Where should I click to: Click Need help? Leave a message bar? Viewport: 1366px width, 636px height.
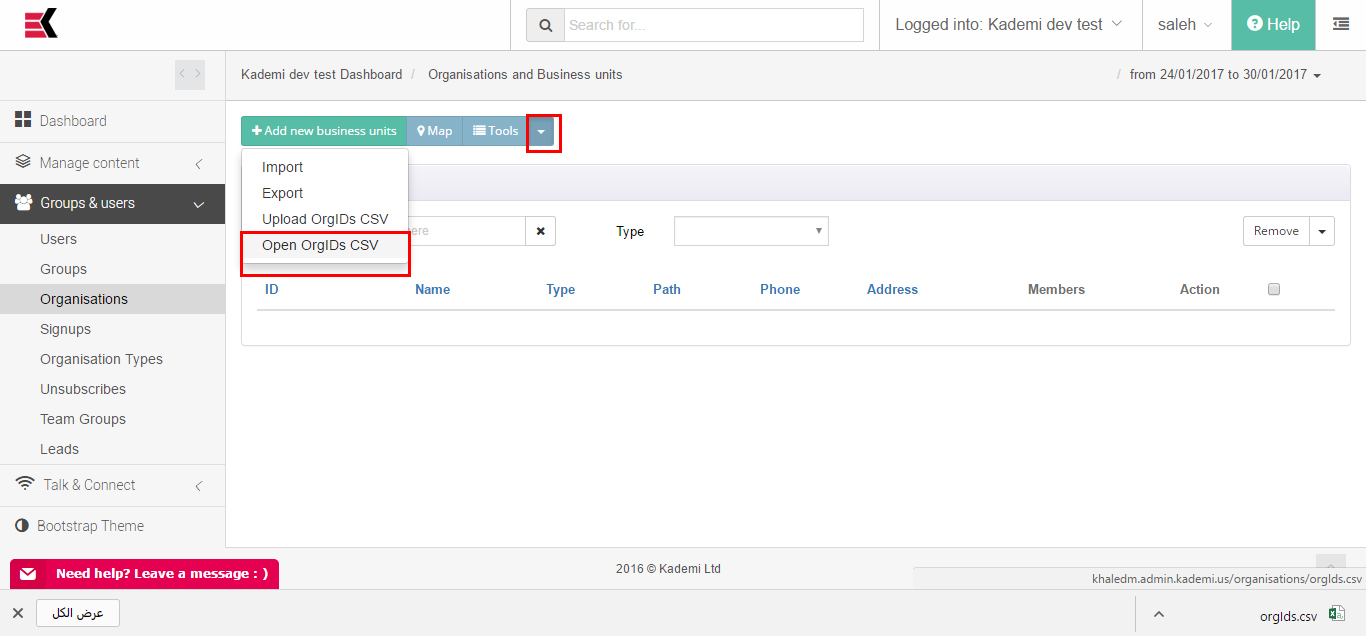tap(144, 574)
